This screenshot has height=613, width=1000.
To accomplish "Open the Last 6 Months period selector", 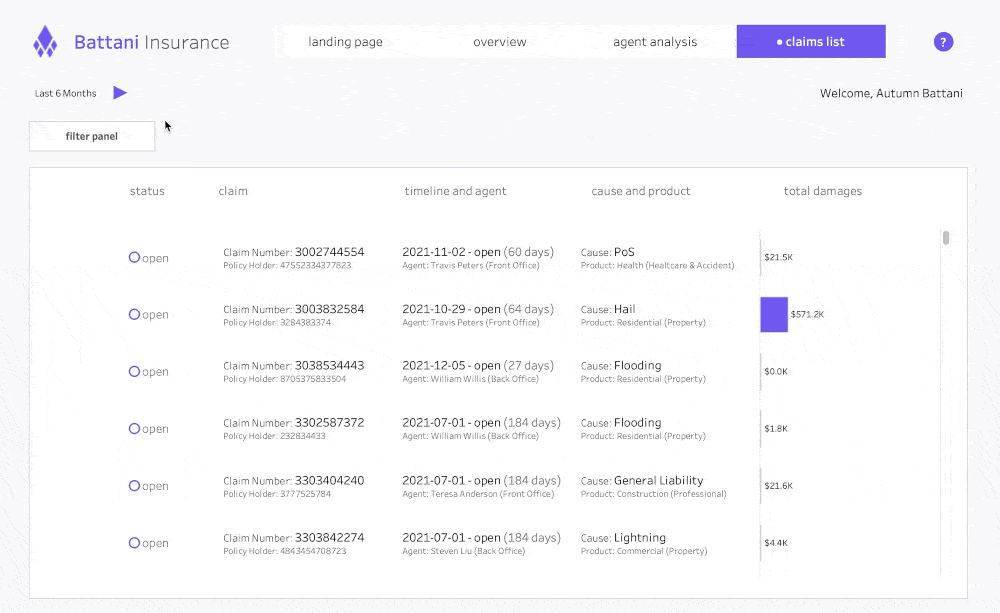I will pos(66,94).
